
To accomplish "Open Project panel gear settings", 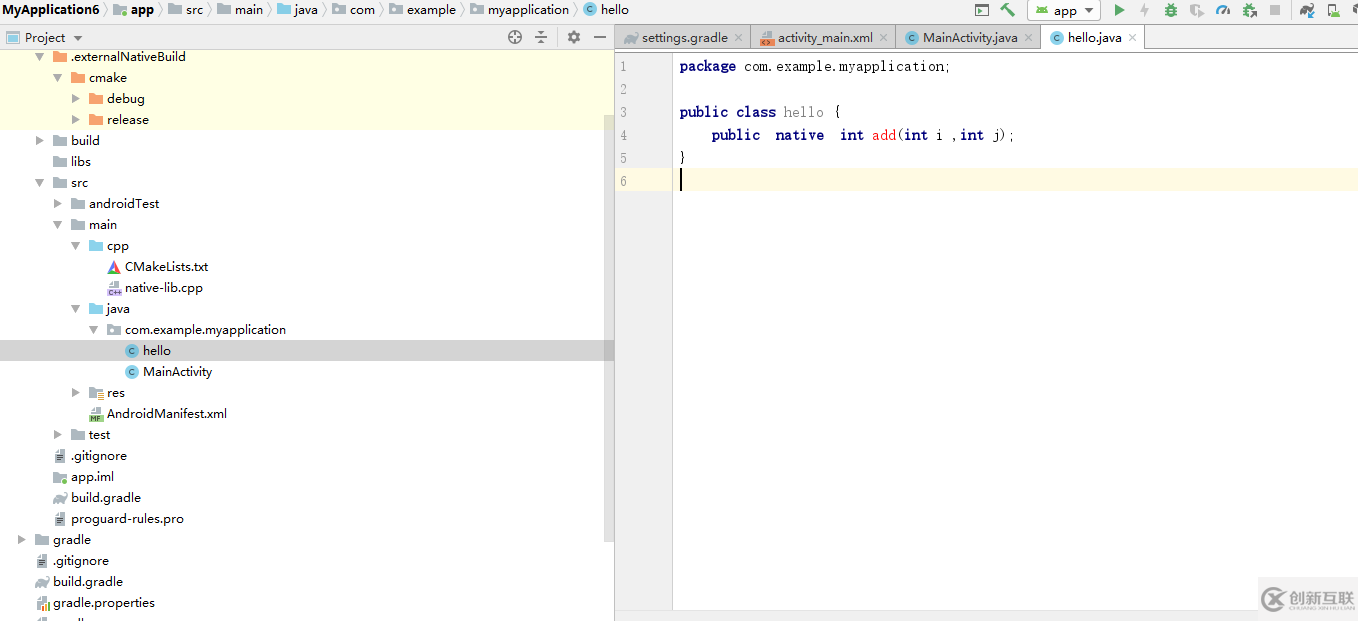I will pos(573,37).
